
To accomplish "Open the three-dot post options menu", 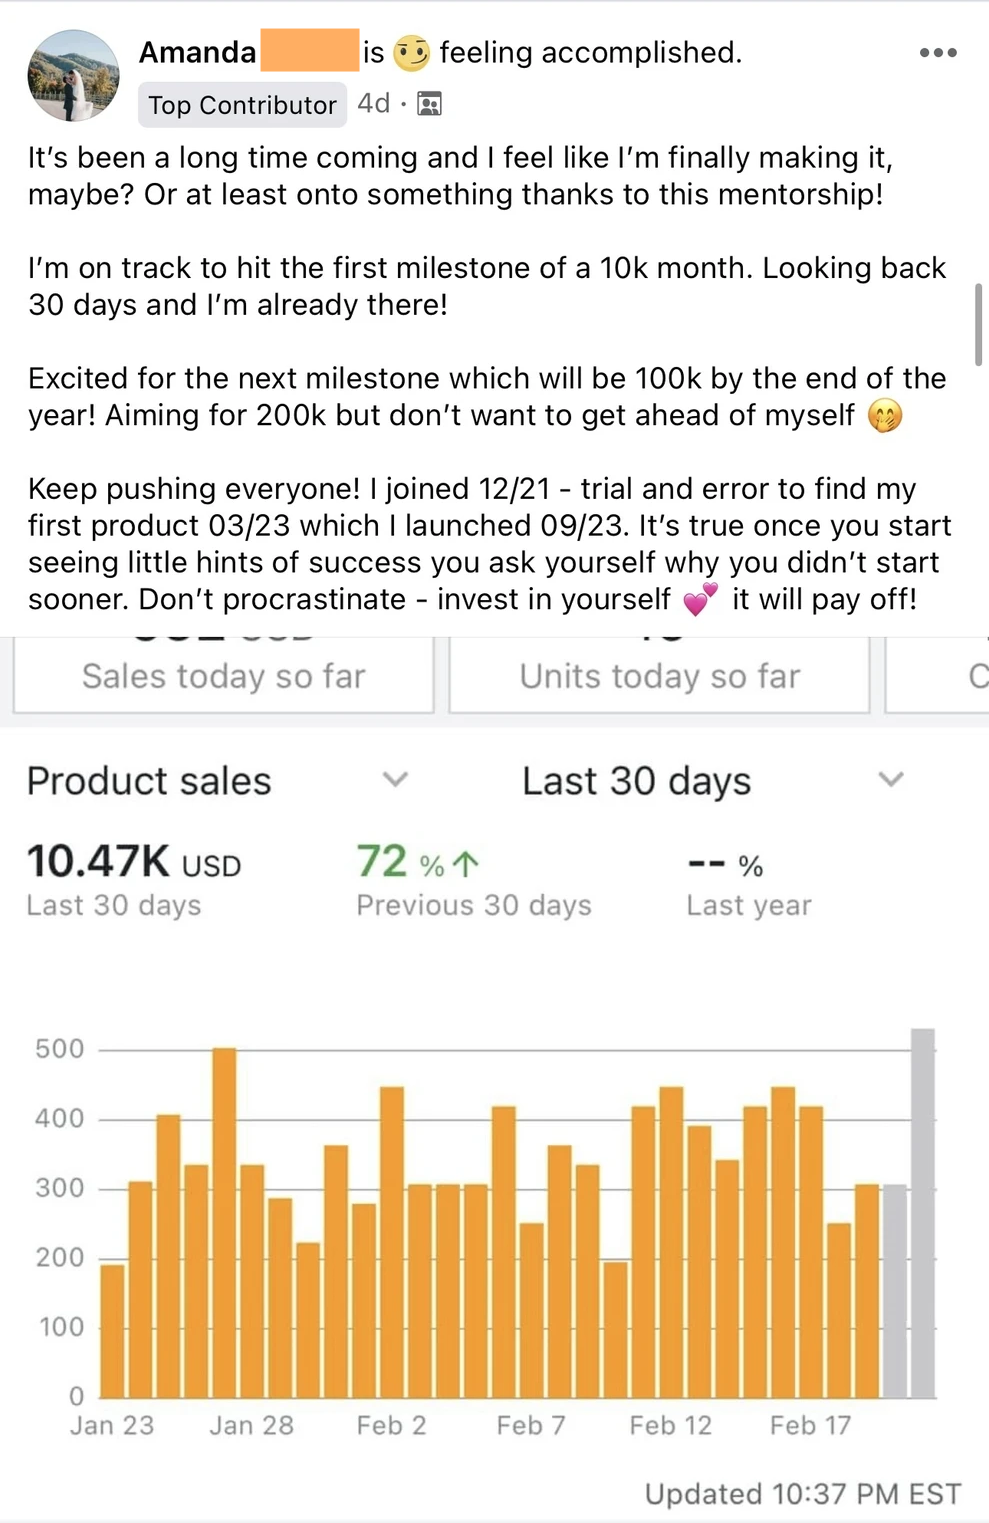I will [x=937, y=53].
